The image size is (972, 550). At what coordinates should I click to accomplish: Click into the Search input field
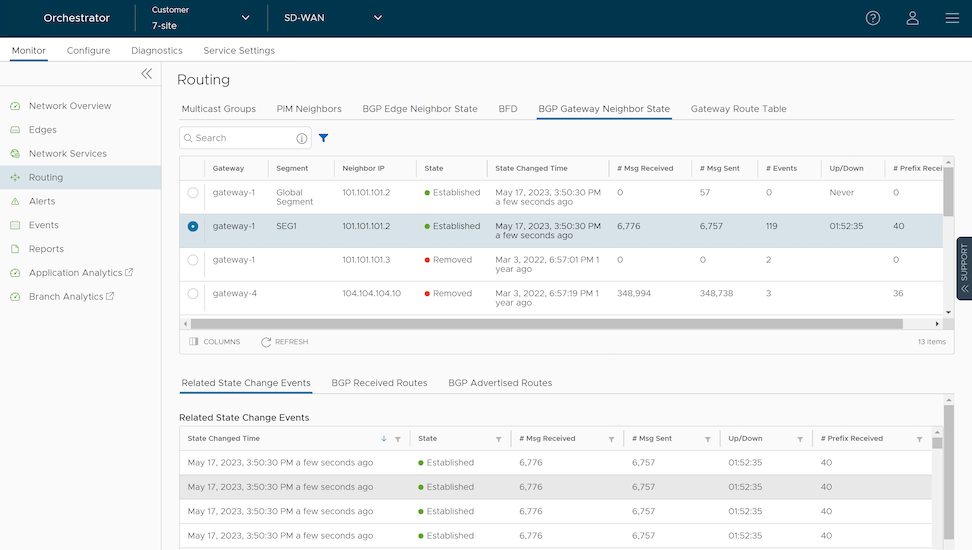[x=240, y=138]
